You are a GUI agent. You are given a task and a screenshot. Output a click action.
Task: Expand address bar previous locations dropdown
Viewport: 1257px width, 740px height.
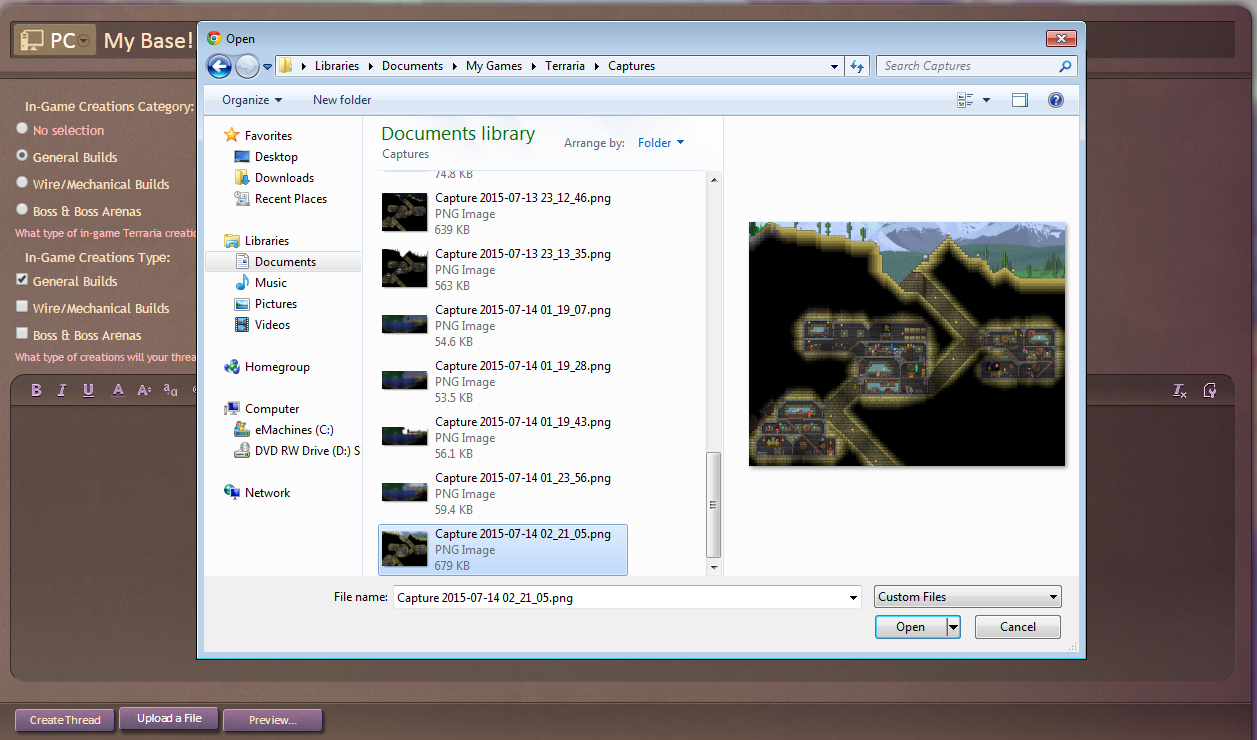[x=835, y=67]
